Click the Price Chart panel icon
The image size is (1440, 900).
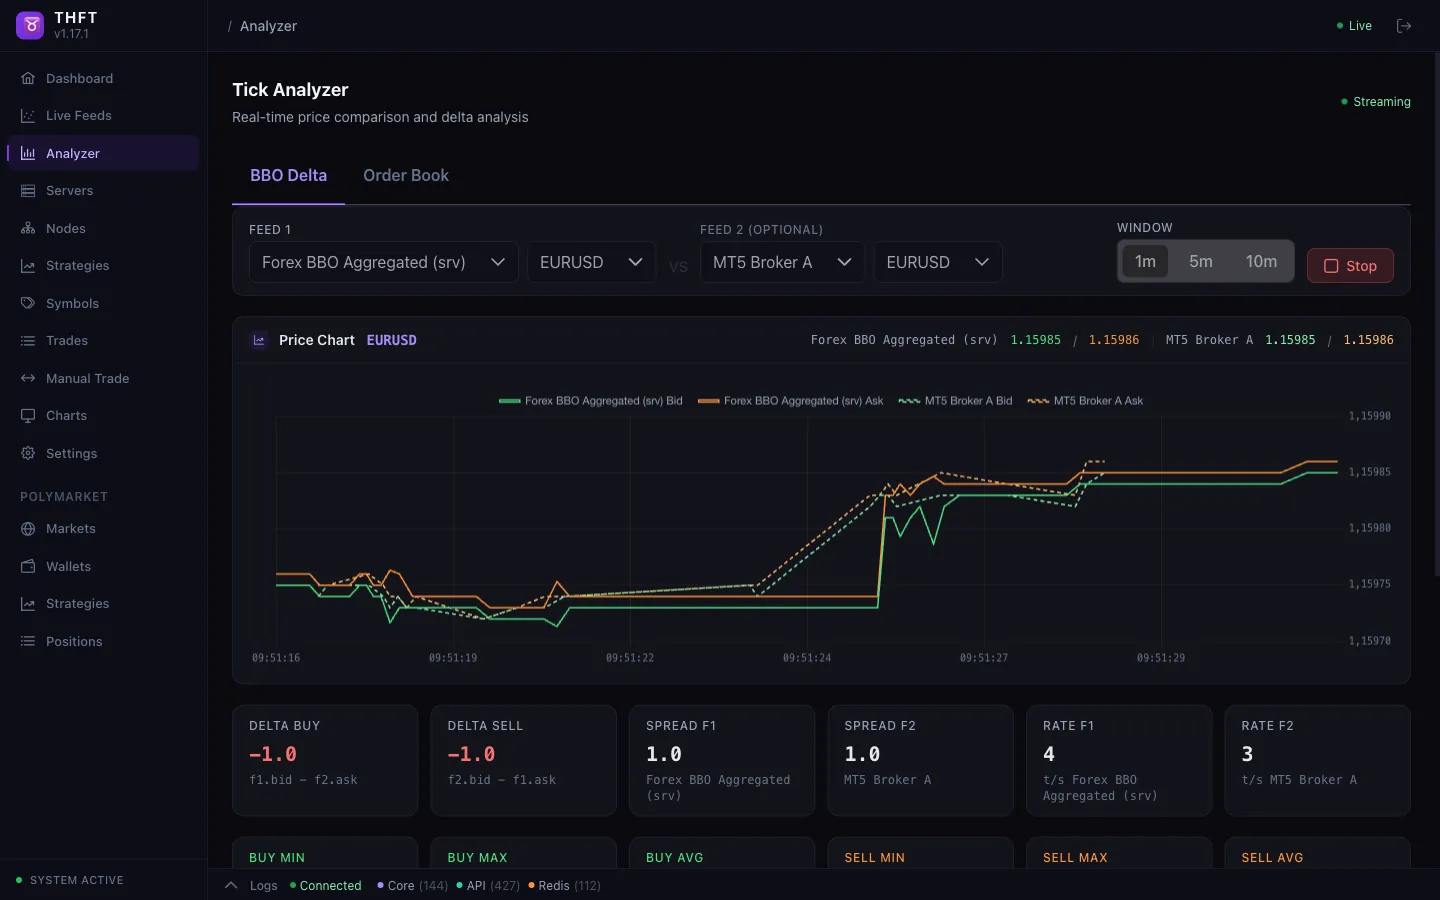258,340
